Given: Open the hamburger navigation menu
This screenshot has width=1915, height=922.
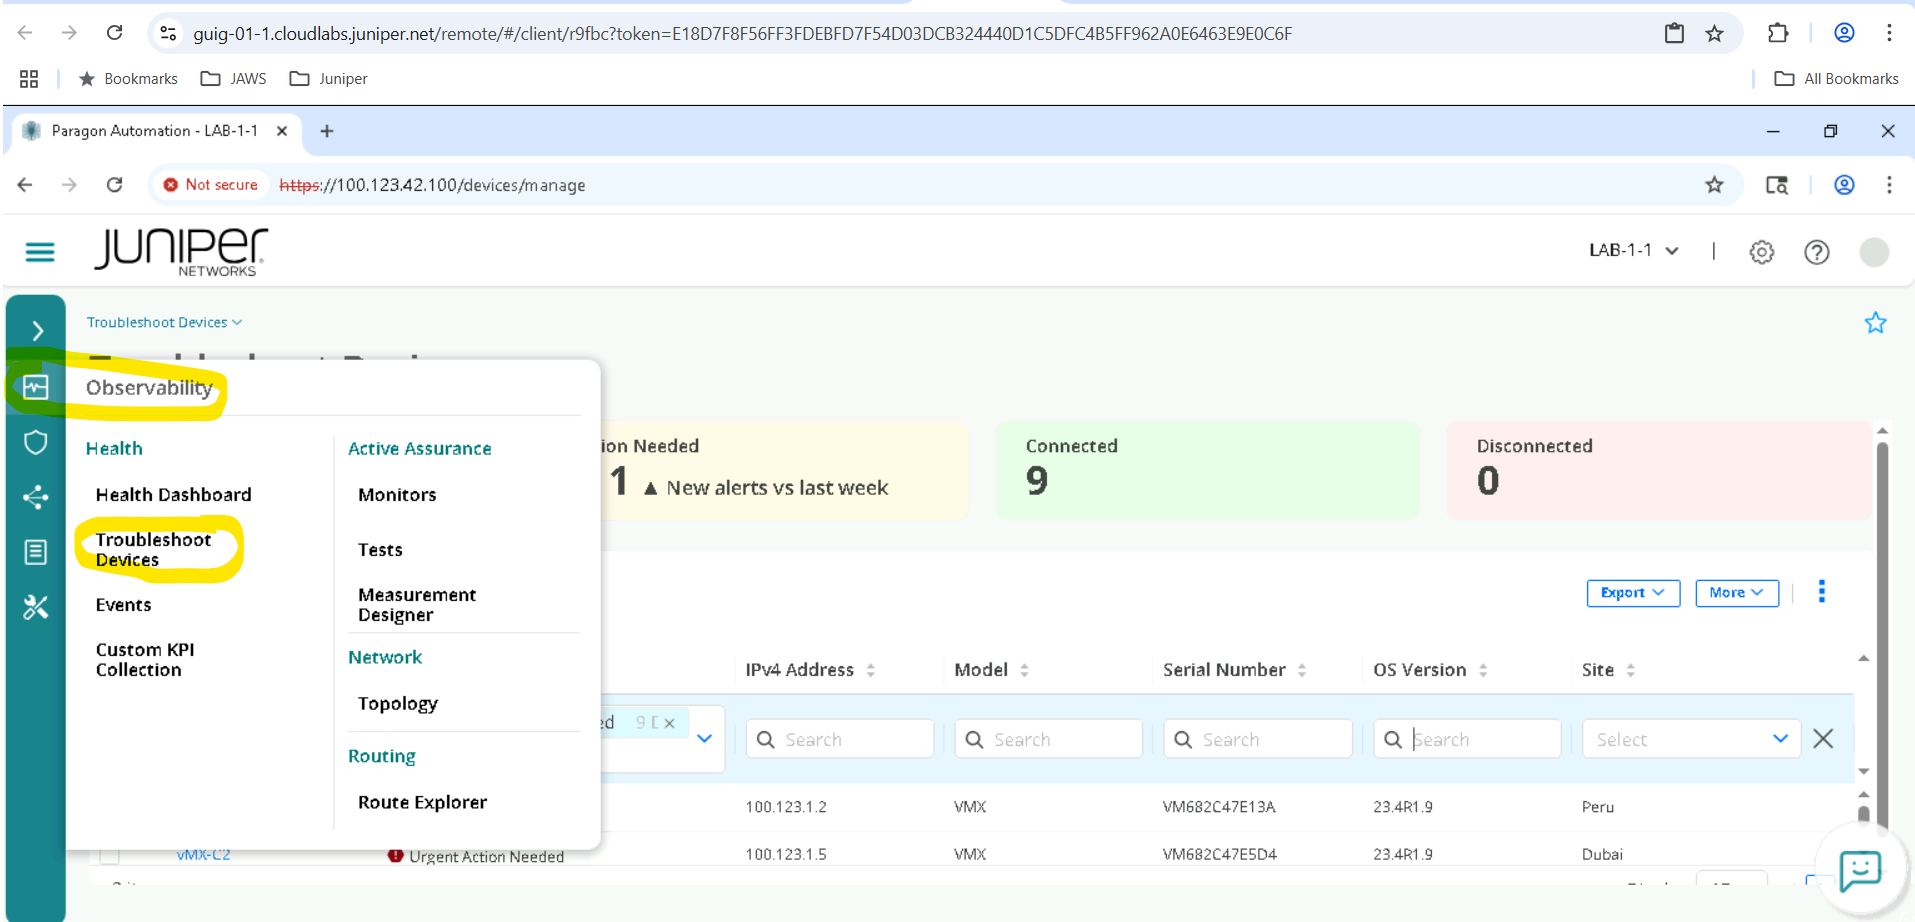Looking at the screenshot, I should point(40,252).
